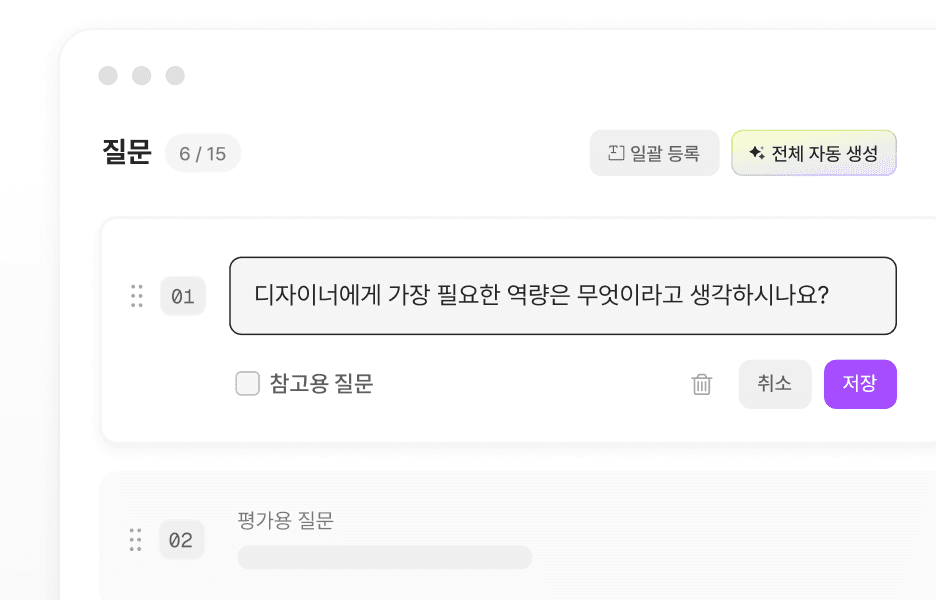This screenshot has width=936, height=600.
Task: Start 전체 자동 생성 auto generation
Action: click(x=814, y=153)
